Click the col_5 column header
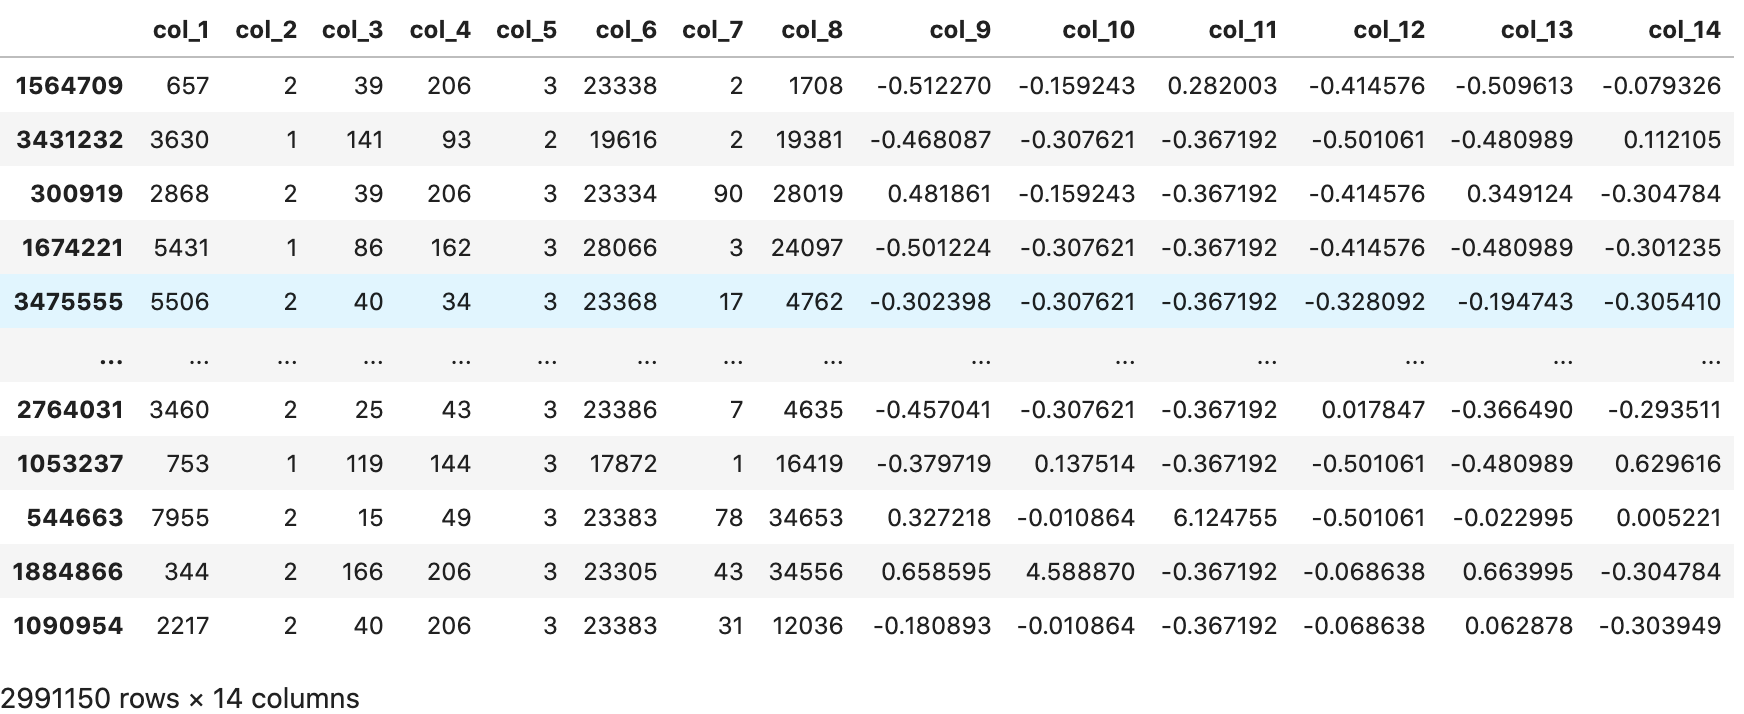The image size is (1744, 714). 526,30
